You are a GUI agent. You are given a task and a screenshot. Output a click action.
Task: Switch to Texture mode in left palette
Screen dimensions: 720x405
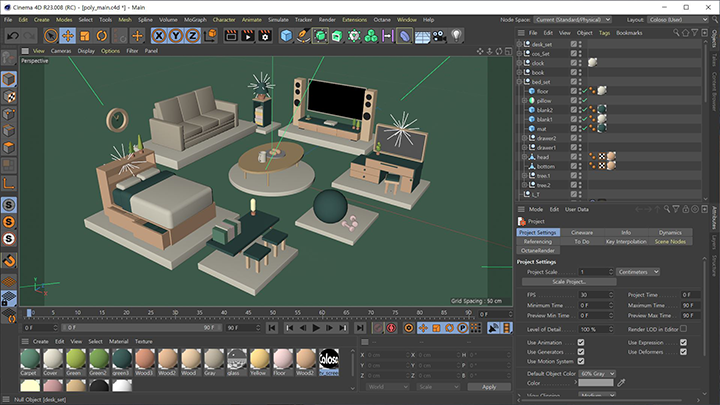[x=9, y=96]
